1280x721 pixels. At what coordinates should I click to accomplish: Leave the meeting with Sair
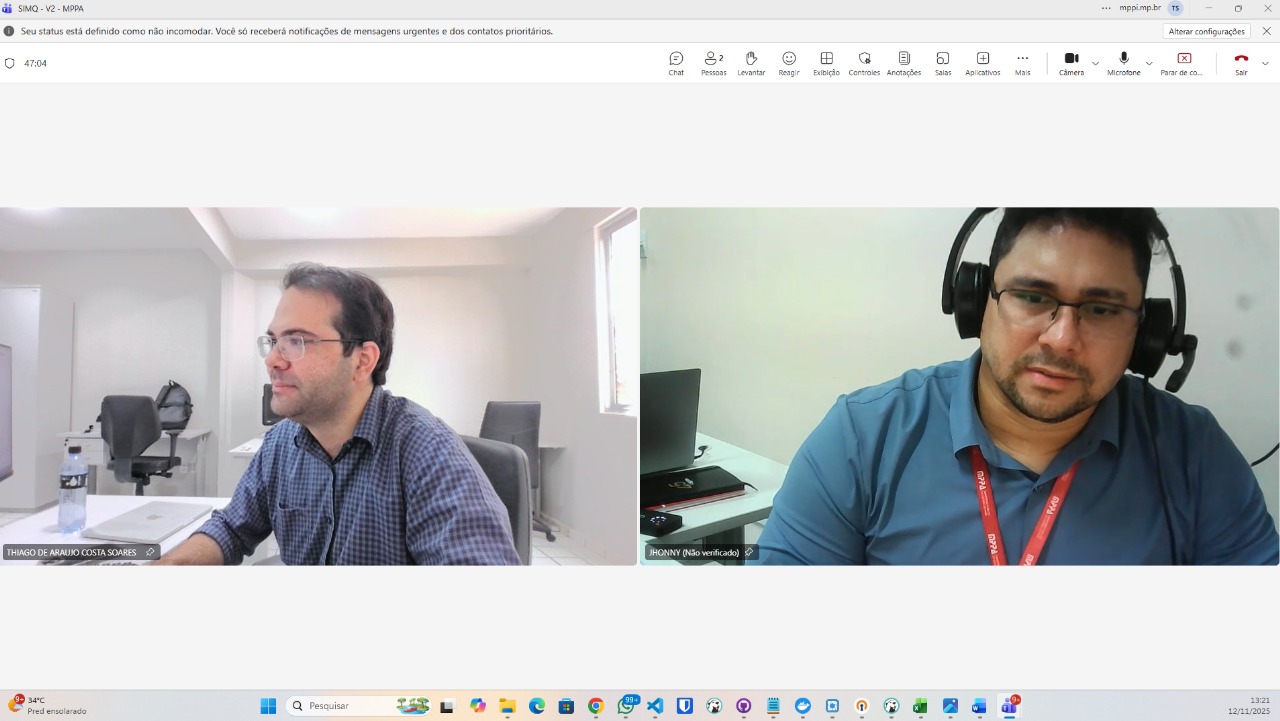click(1241, 63)
